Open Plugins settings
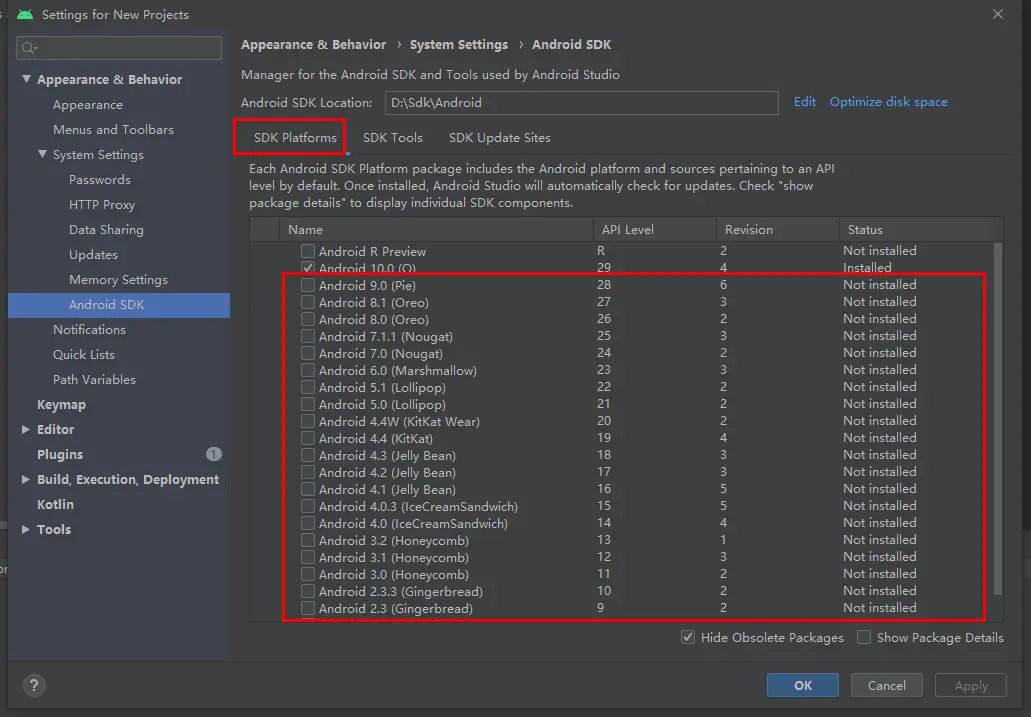 coord(60,455)
